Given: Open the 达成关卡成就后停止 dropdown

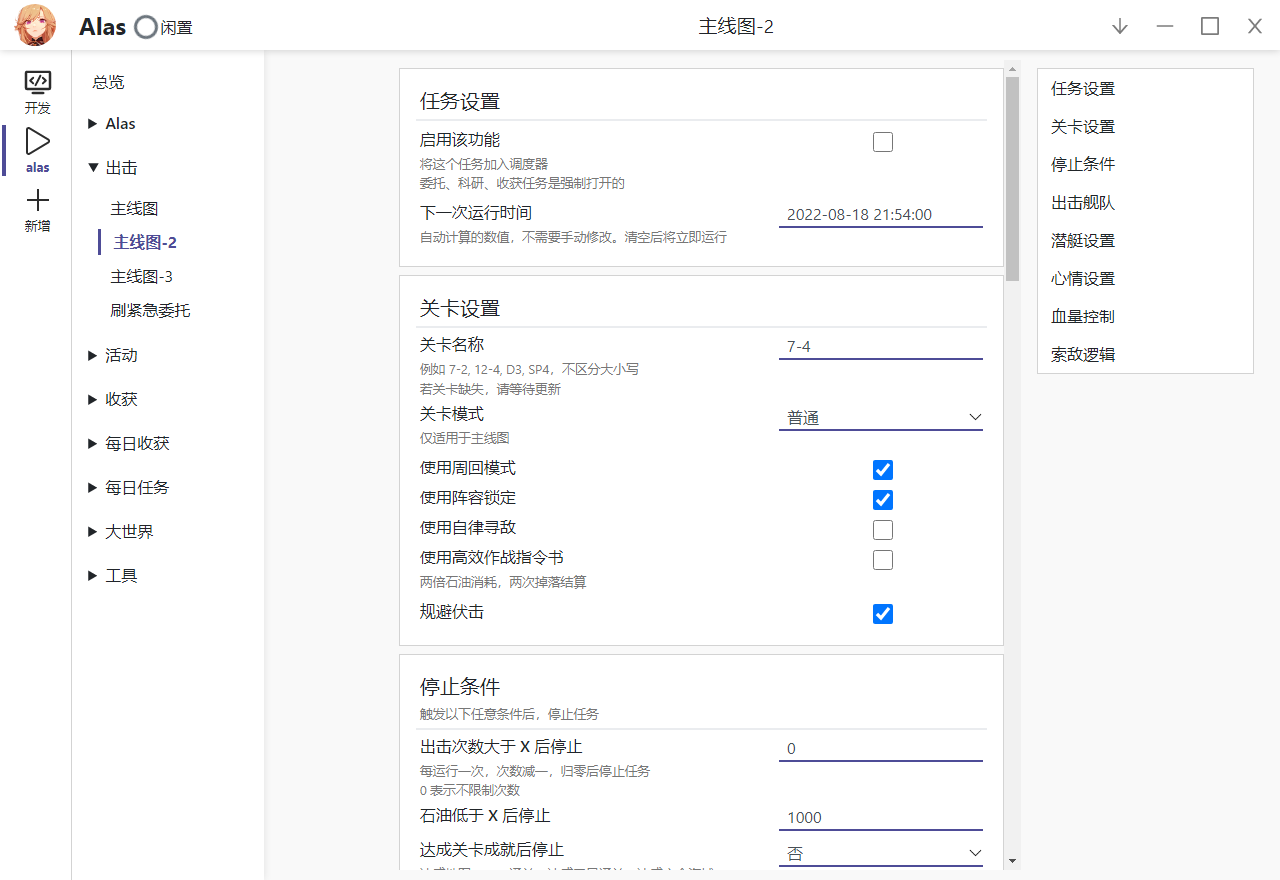Looking at the screenshot, I should pos(880,853).
